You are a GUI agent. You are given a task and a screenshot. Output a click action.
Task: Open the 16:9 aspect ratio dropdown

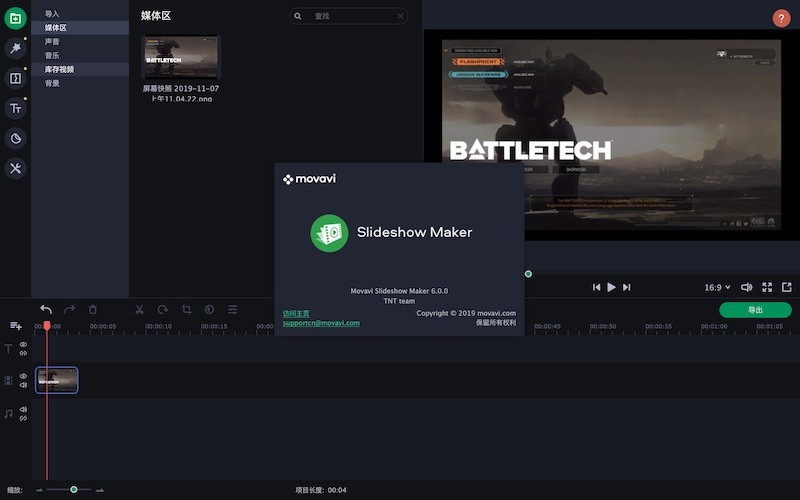click(717, 287)
